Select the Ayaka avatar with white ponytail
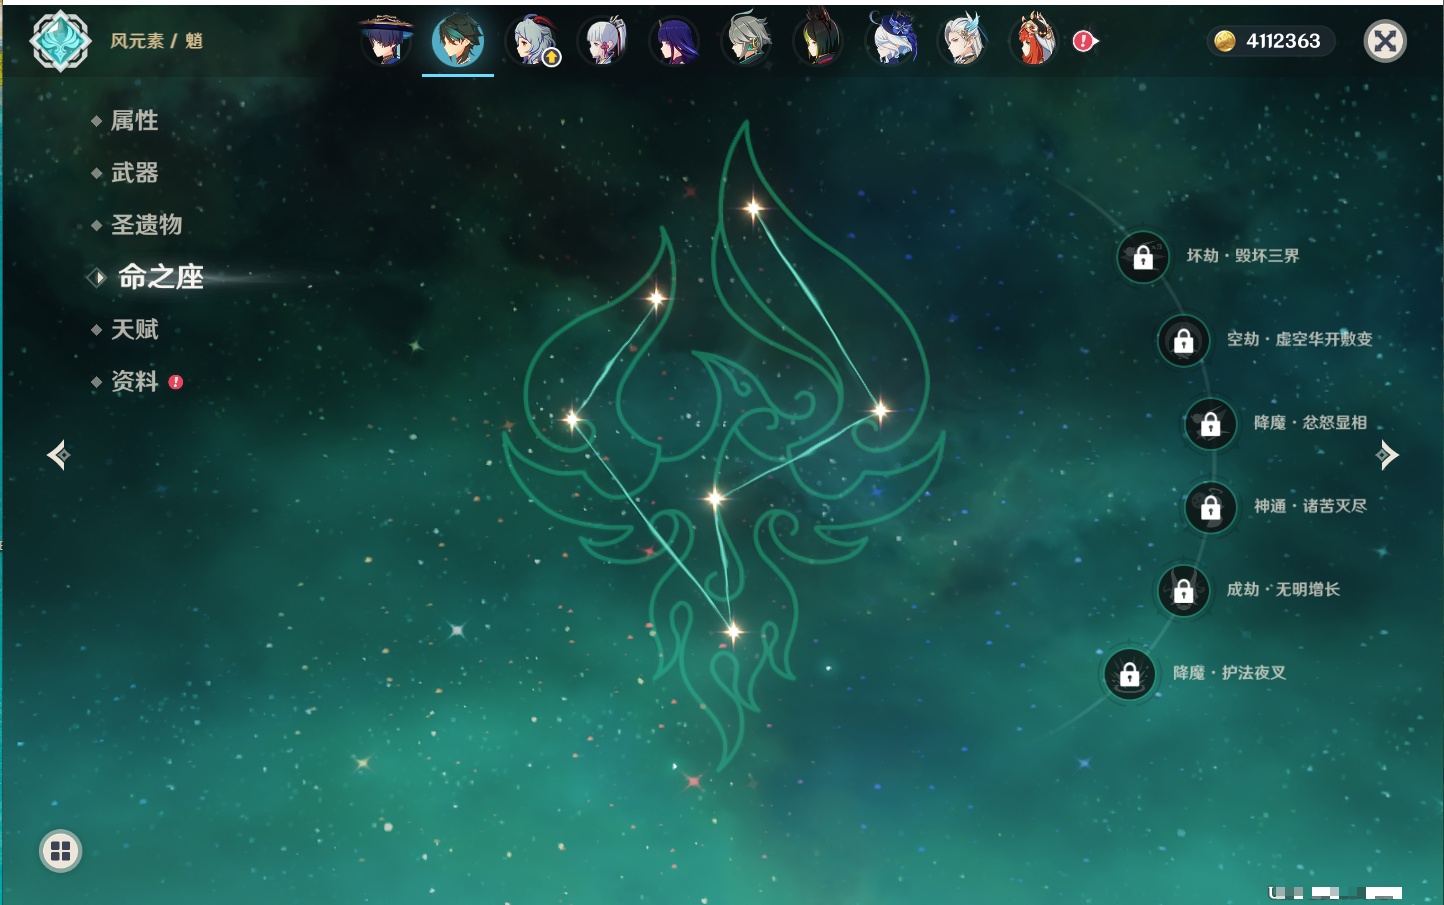1444x905 pixels. click(603, 41)
